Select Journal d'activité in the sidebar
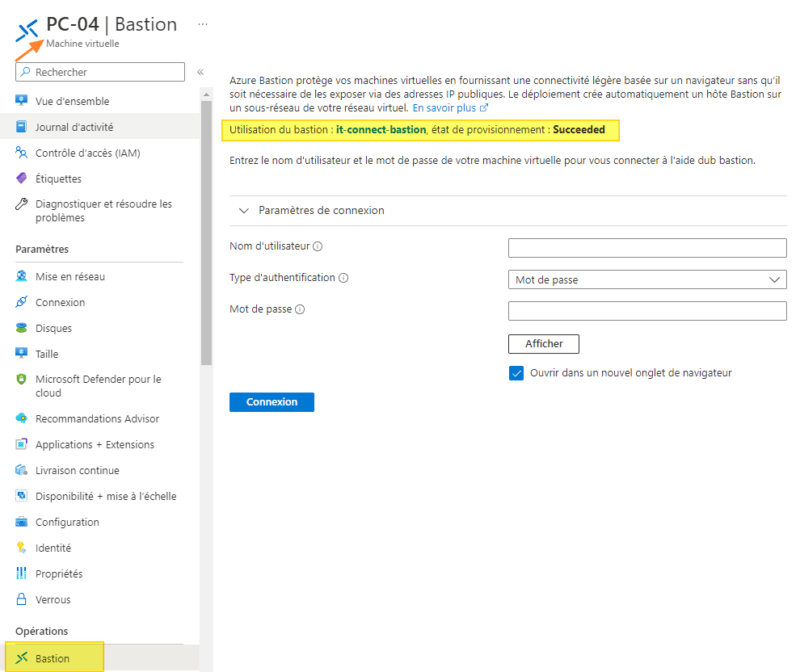The width and height of the screenshot is (800, 672). tap(74, 127)
